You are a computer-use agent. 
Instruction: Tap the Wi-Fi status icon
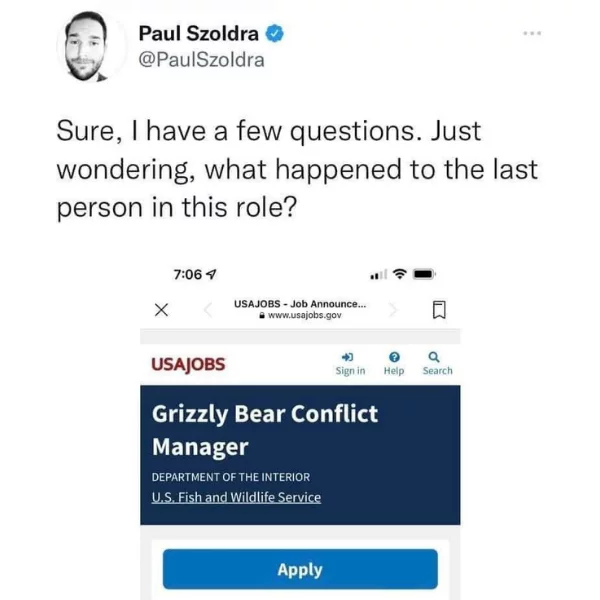tap(399, 274)
